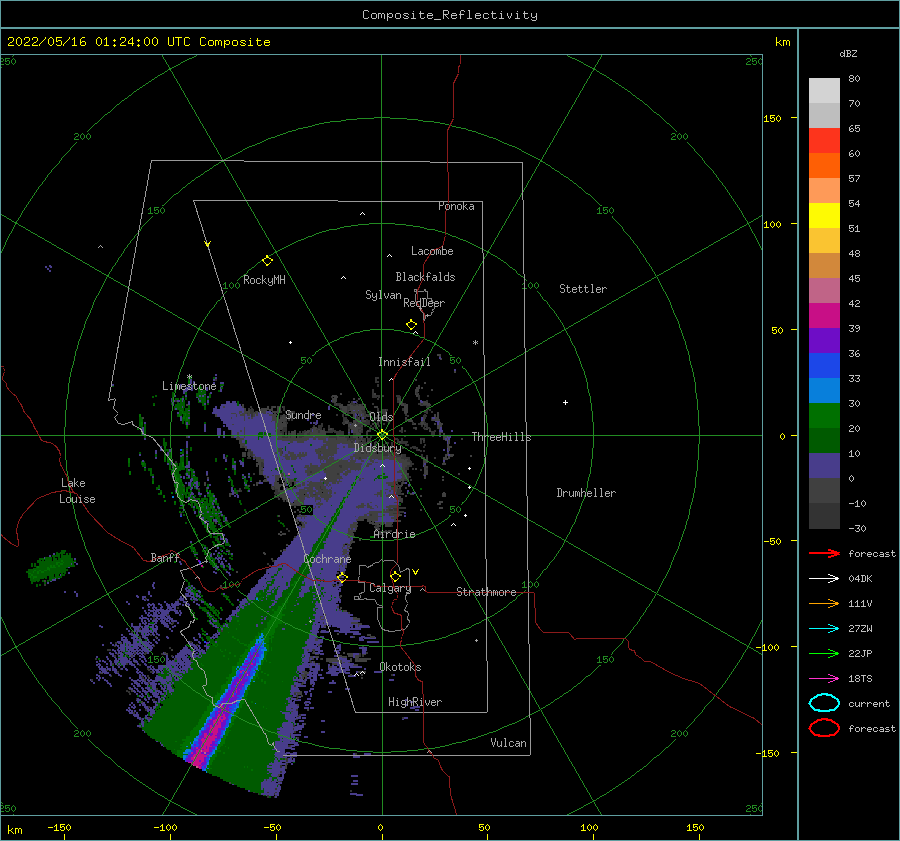
Task: Click the HighRiver town label
Action: [x=415, y=702]
